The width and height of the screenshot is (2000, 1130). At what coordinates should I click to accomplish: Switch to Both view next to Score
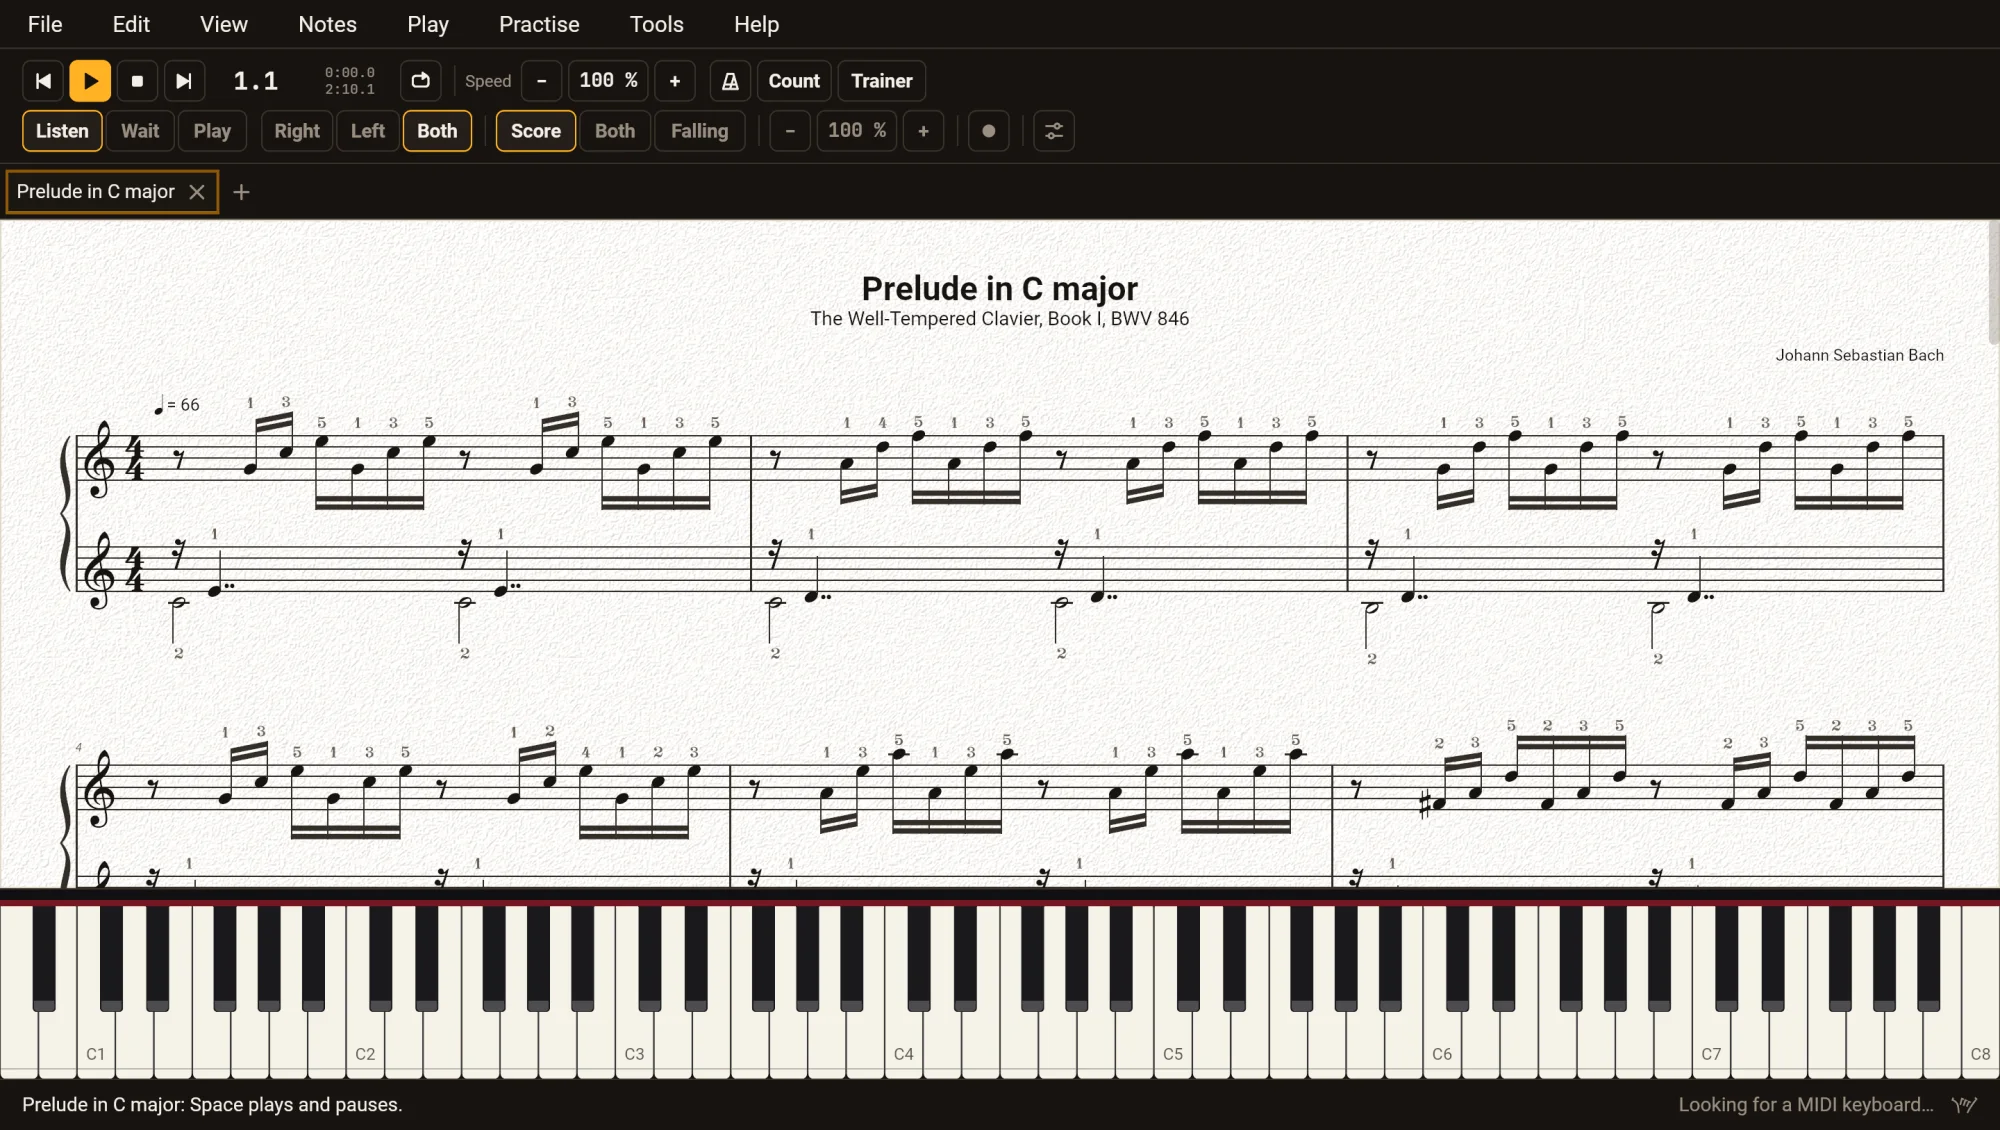[x=615, y=131]
